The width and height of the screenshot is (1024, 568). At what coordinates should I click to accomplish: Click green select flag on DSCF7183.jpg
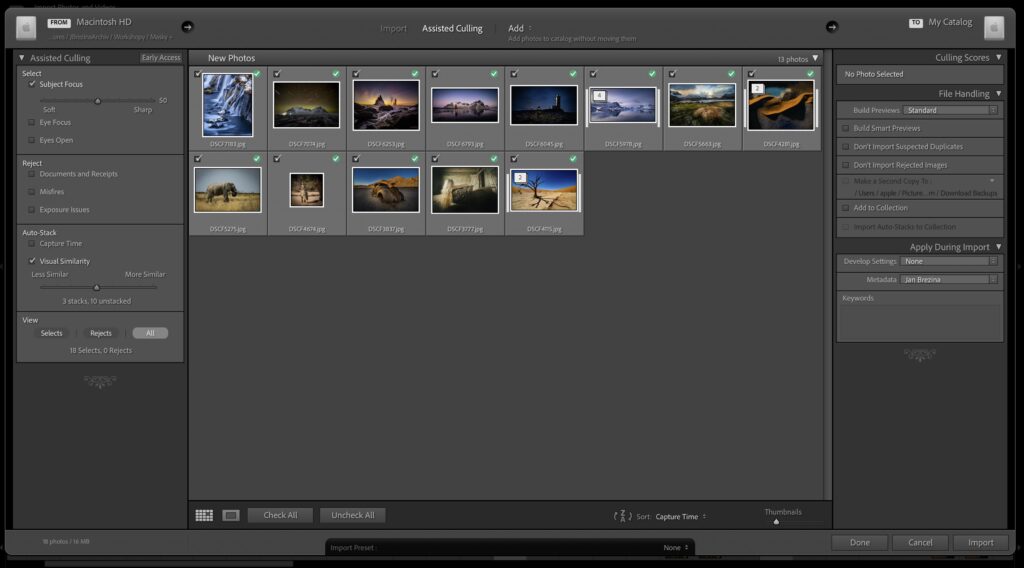[x=257, y=74]
